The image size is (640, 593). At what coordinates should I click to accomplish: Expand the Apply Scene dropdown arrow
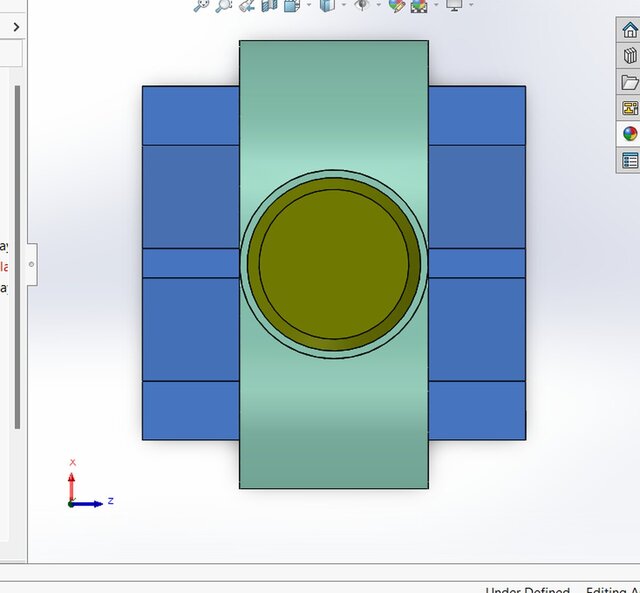(x=436, y=5)
